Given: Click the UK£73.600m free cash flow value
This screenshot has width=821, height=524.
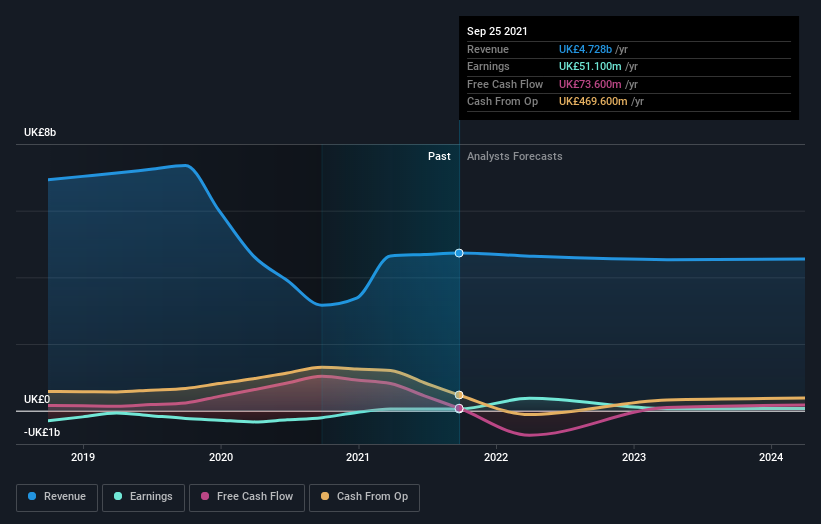Looking at the screenshot, I should [590, 84].
